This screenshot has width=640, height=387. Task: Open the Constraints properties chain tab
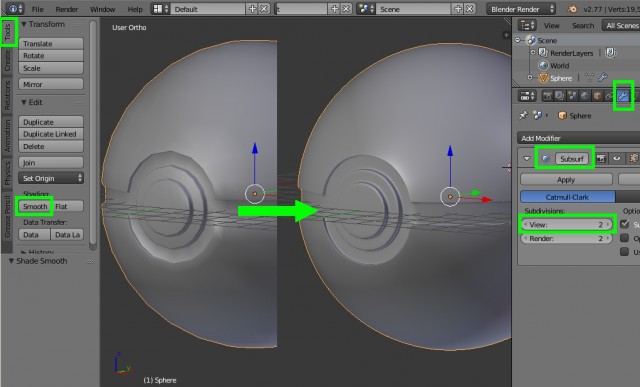coord(610,96)
